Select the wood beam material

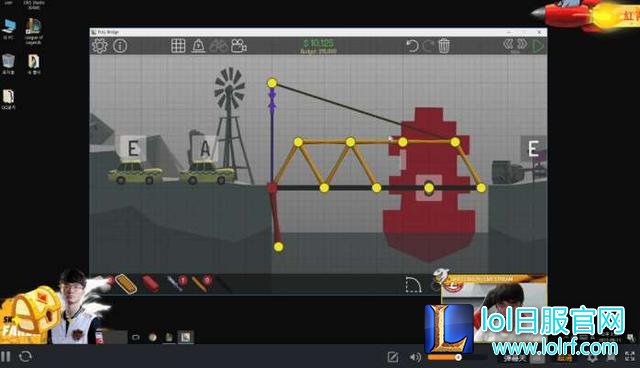point(126,284)
